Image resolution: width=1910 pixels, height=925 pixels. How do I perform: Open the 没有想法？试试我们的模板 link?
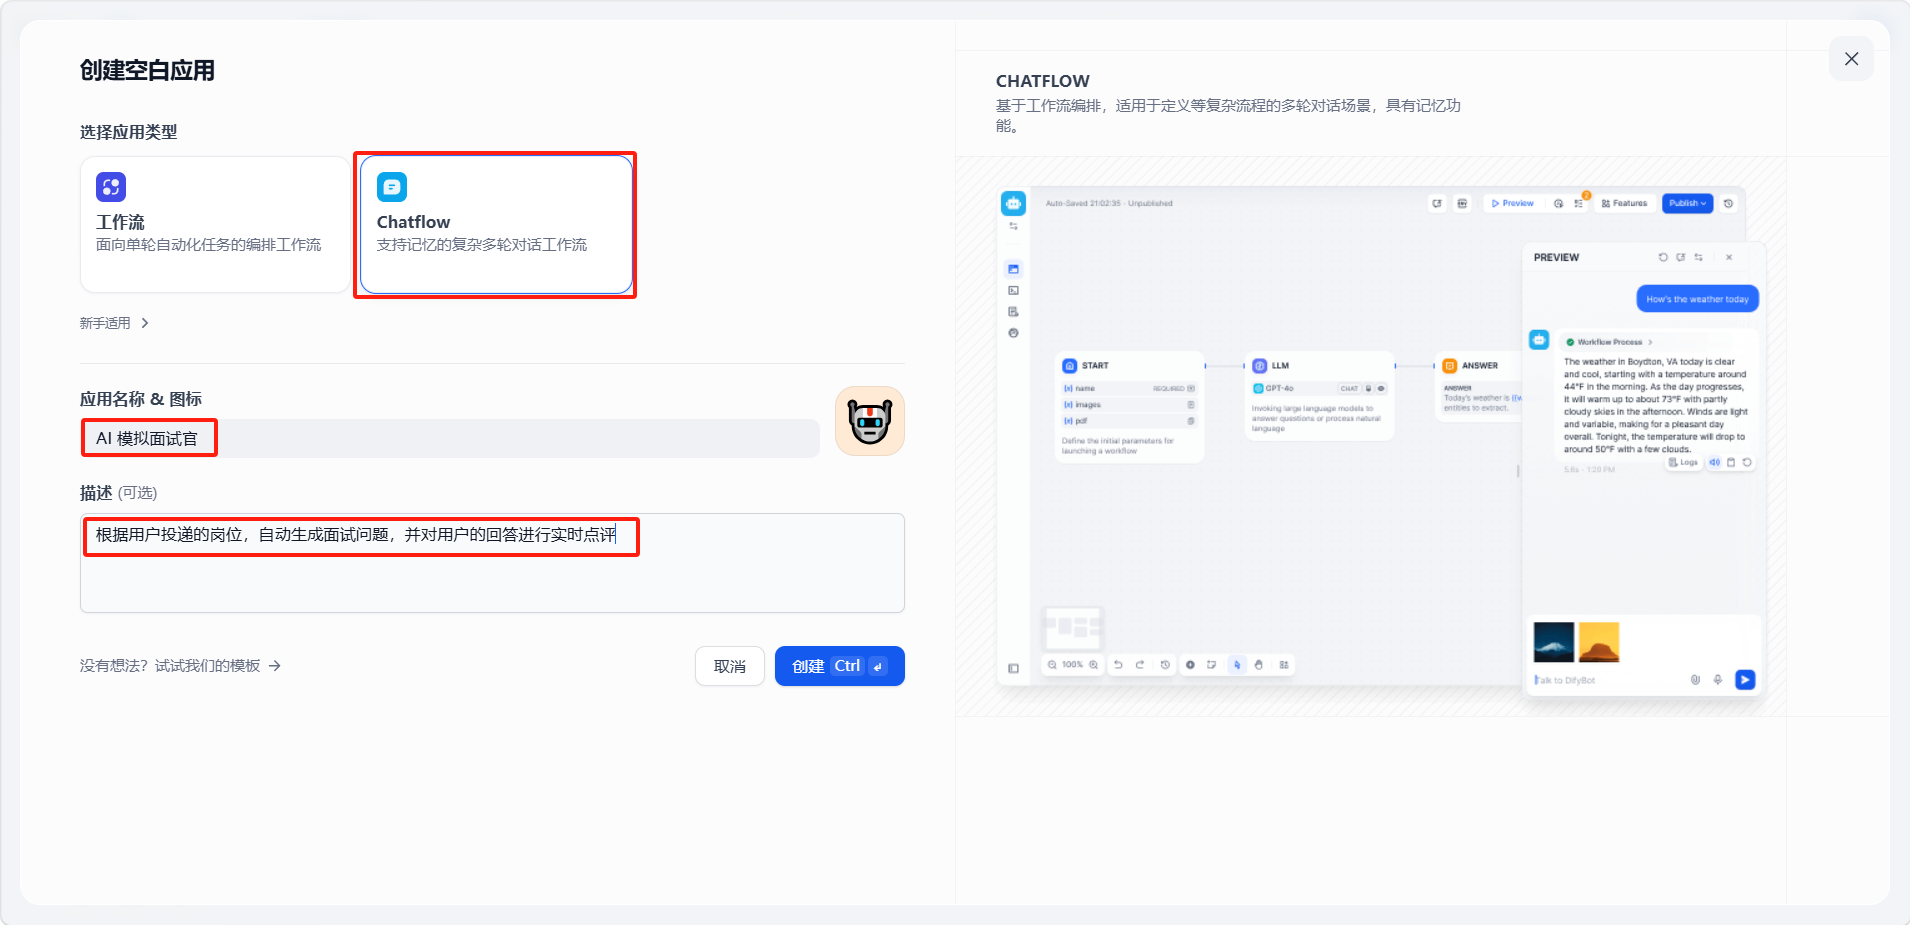tap(180, 666)
